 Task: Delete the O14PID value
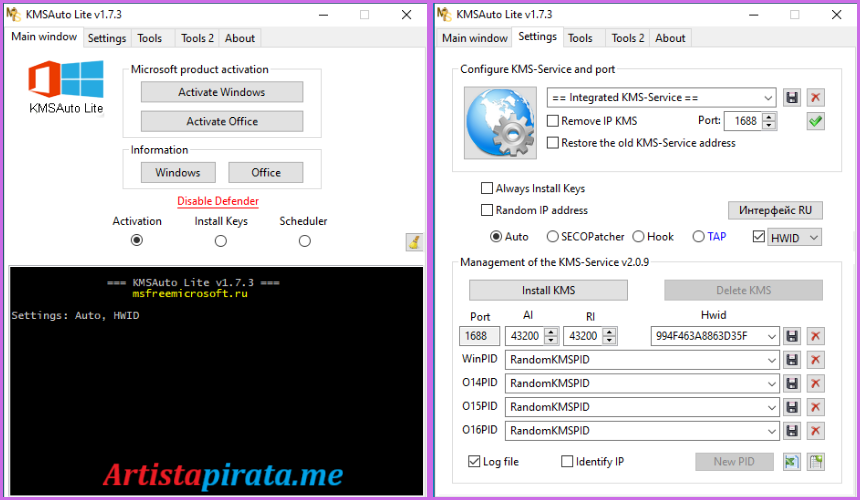click(816, 383)
